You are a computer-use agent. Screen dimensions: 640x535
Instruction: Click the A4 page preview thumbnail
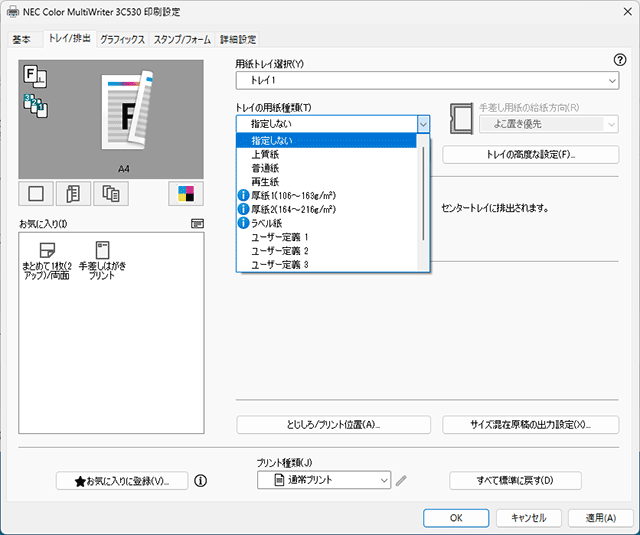[x=127, y=111]
